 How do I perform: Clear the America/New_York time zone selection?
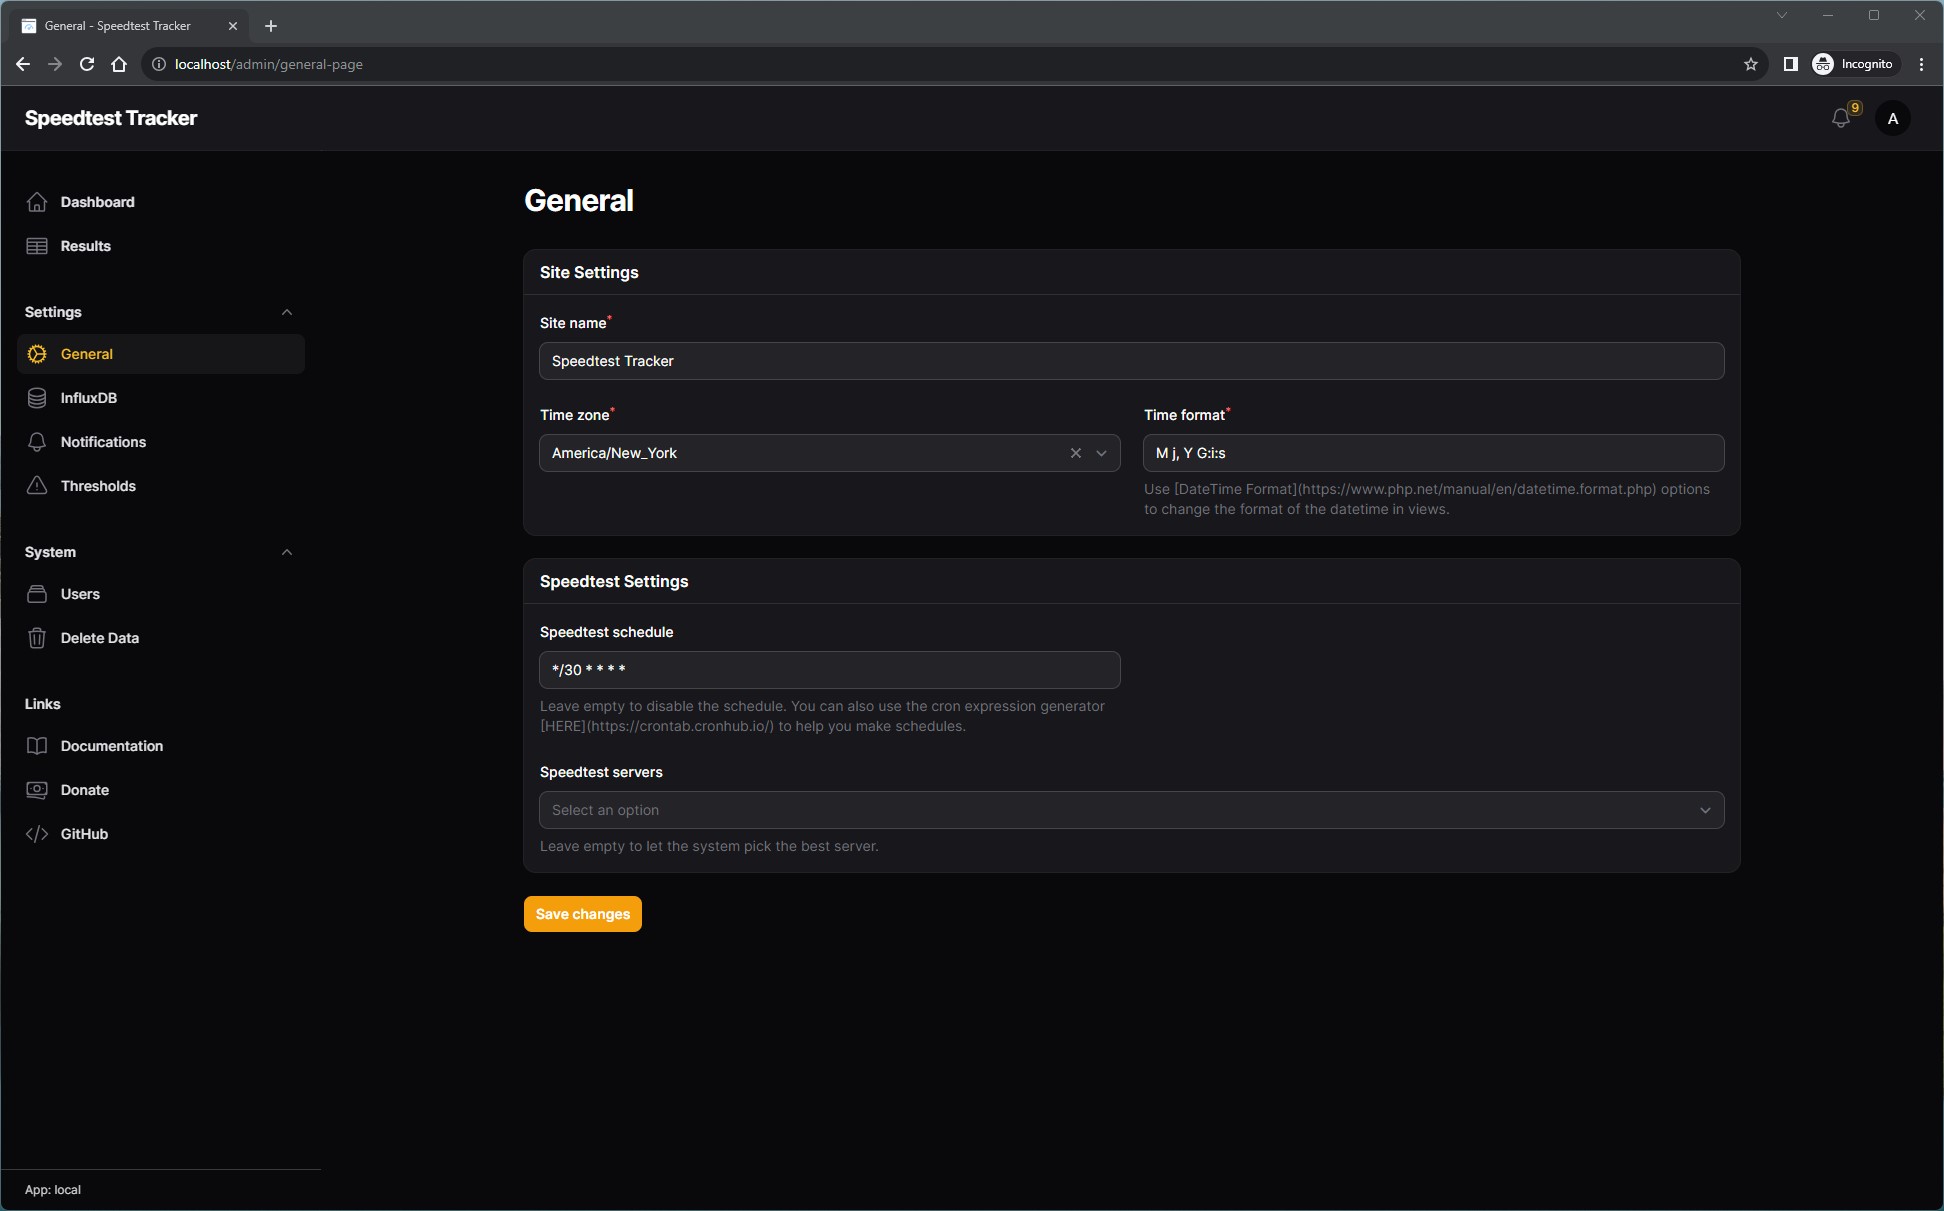point(1076,453)
